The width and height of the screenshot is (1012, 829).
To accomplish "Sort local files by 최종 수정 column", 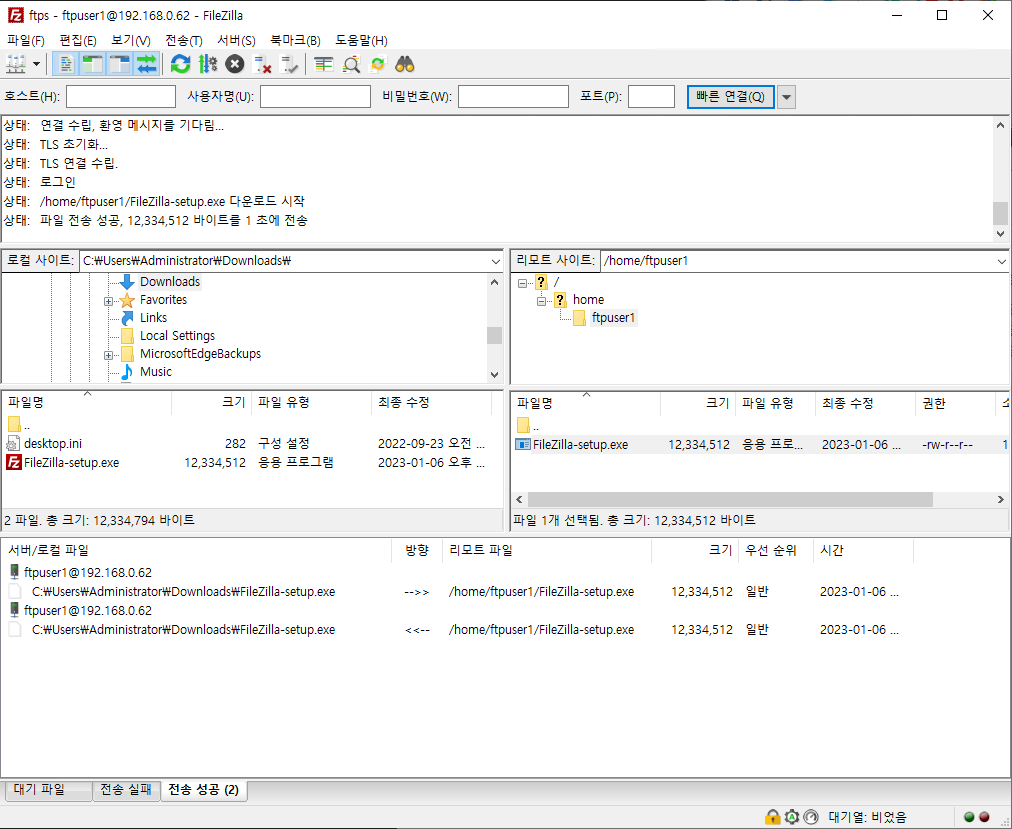I will [431, 402].
